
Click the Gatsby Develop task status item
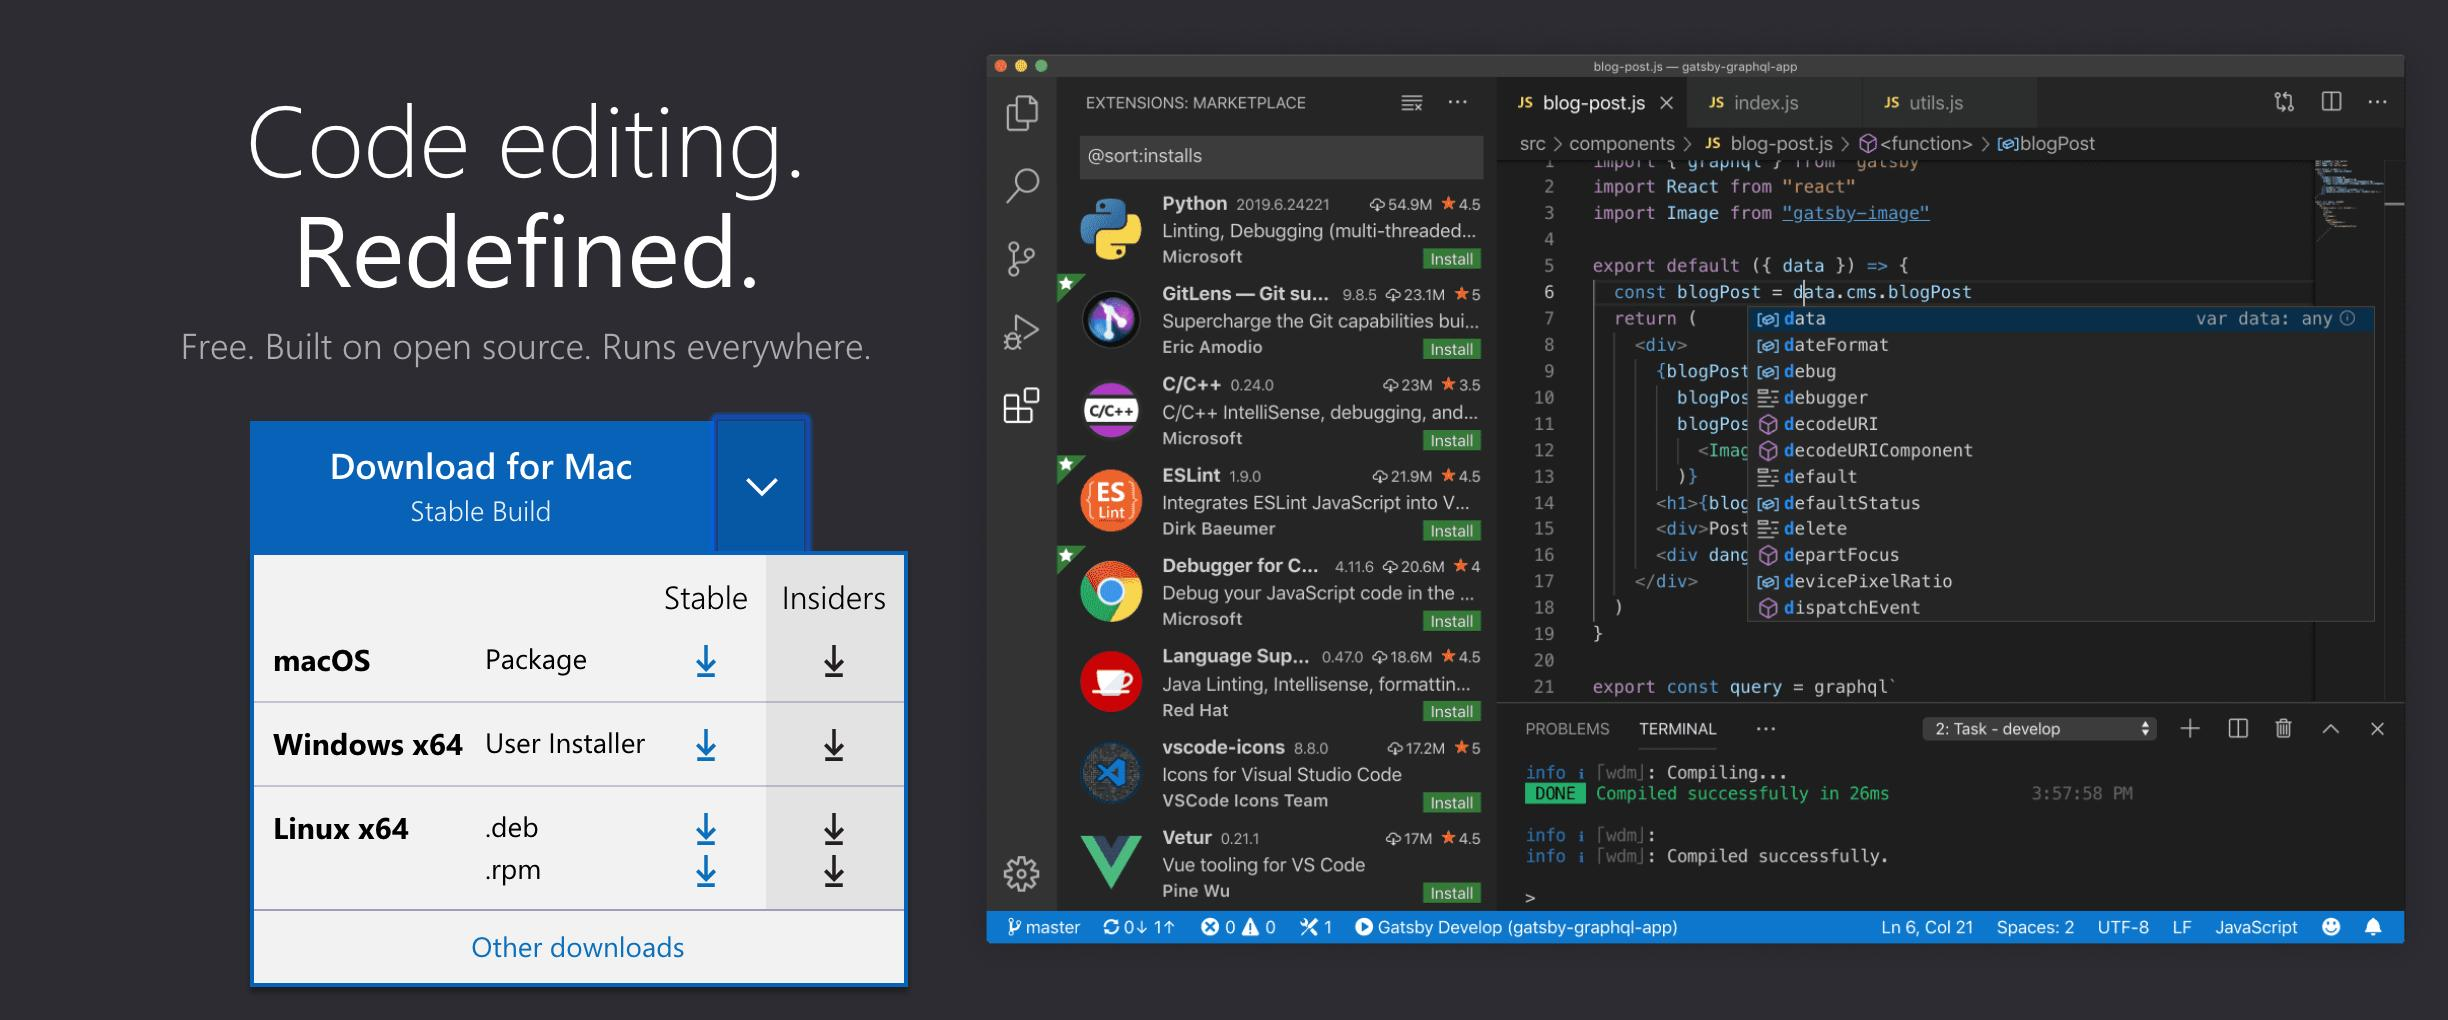point(1516,927)
